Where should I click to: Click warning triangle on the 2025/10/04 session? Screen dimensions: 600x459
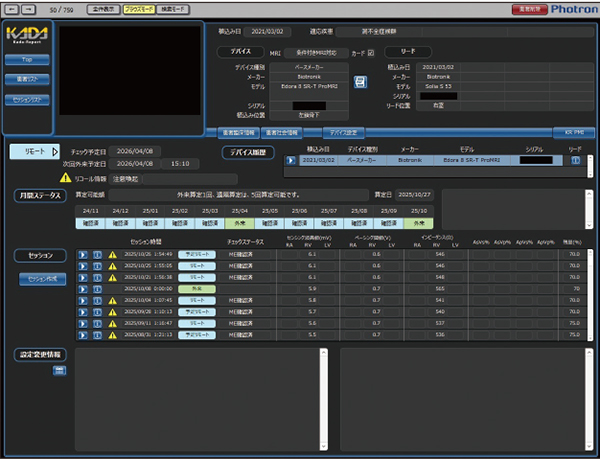(x=113, y=299)
